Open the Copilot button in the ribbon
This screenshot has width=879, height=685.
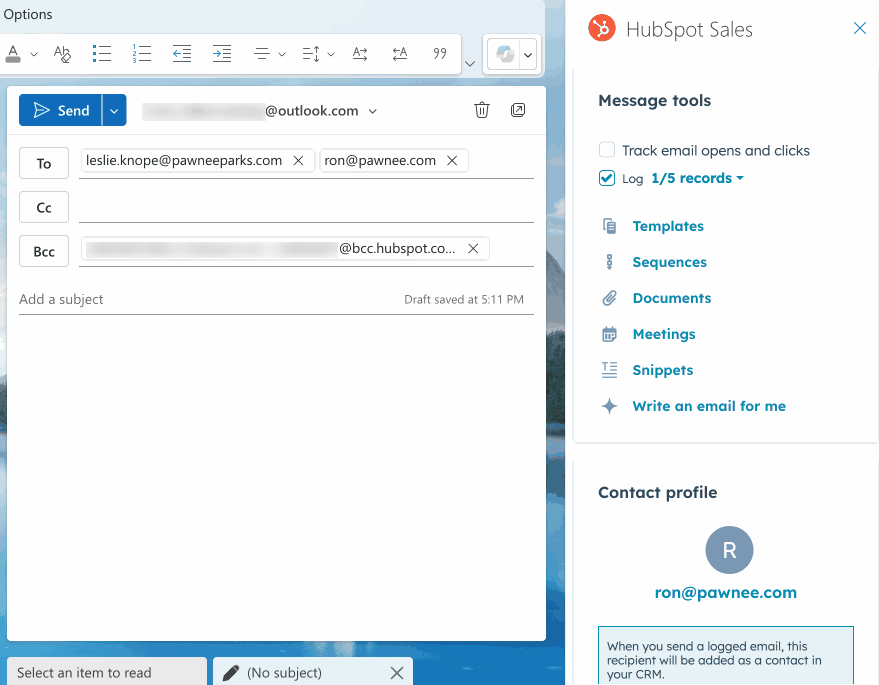point(505,54)
